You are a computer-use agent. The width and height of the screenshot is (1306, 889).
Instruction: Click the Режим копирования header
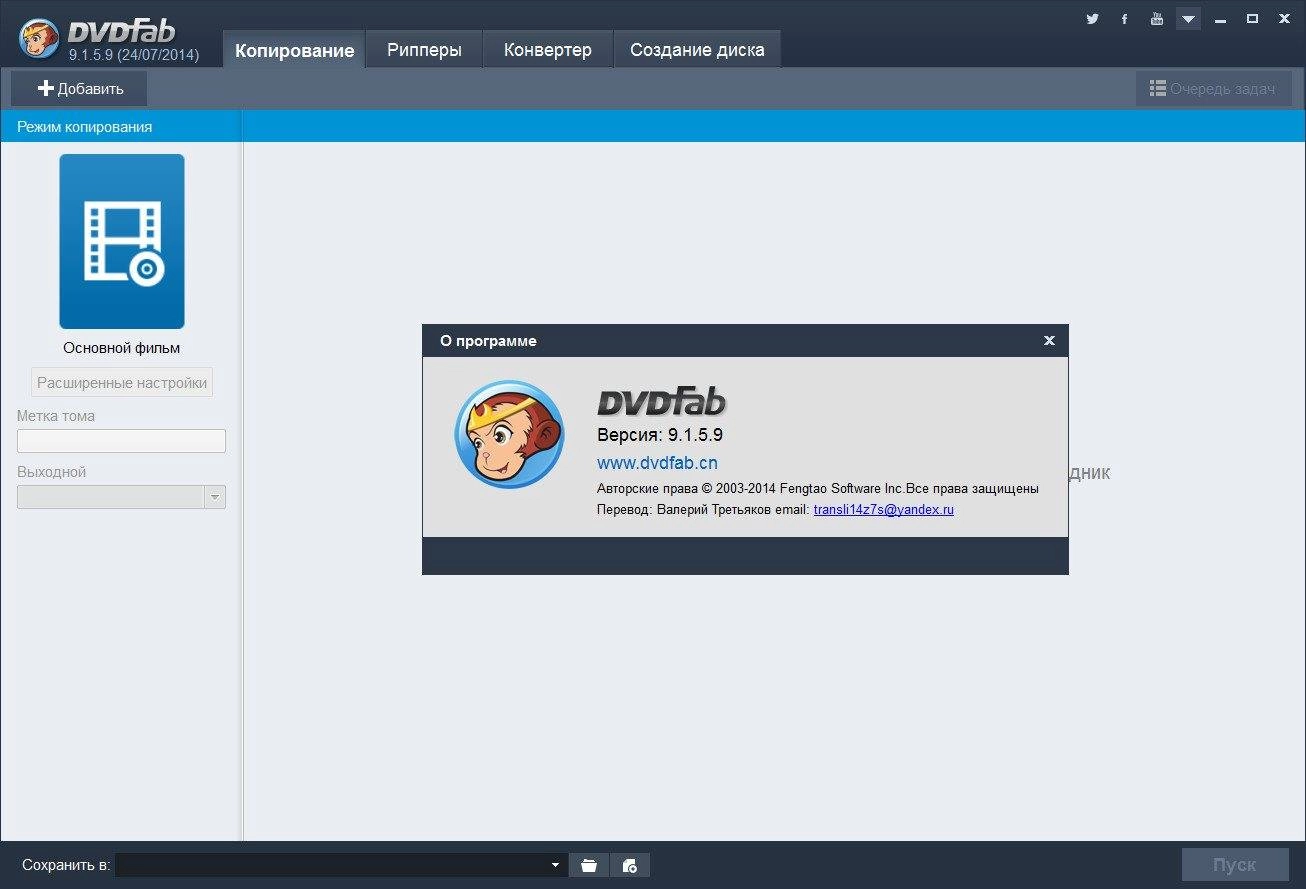click(x=84, y=126)
